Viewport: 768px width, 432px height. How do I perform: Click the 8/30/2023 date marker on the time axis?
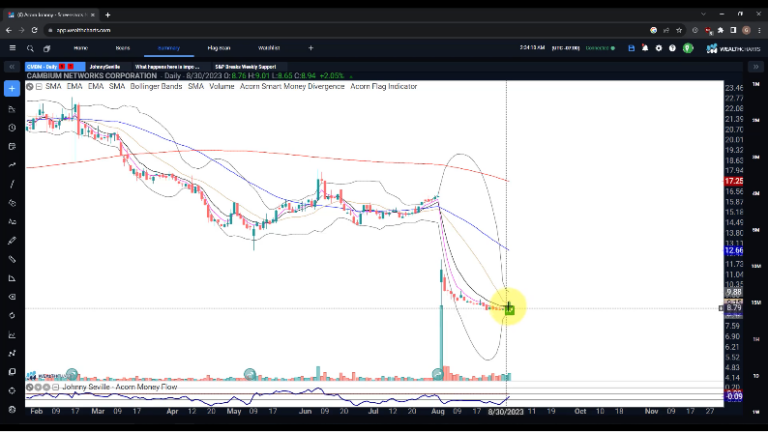[505, 411]
